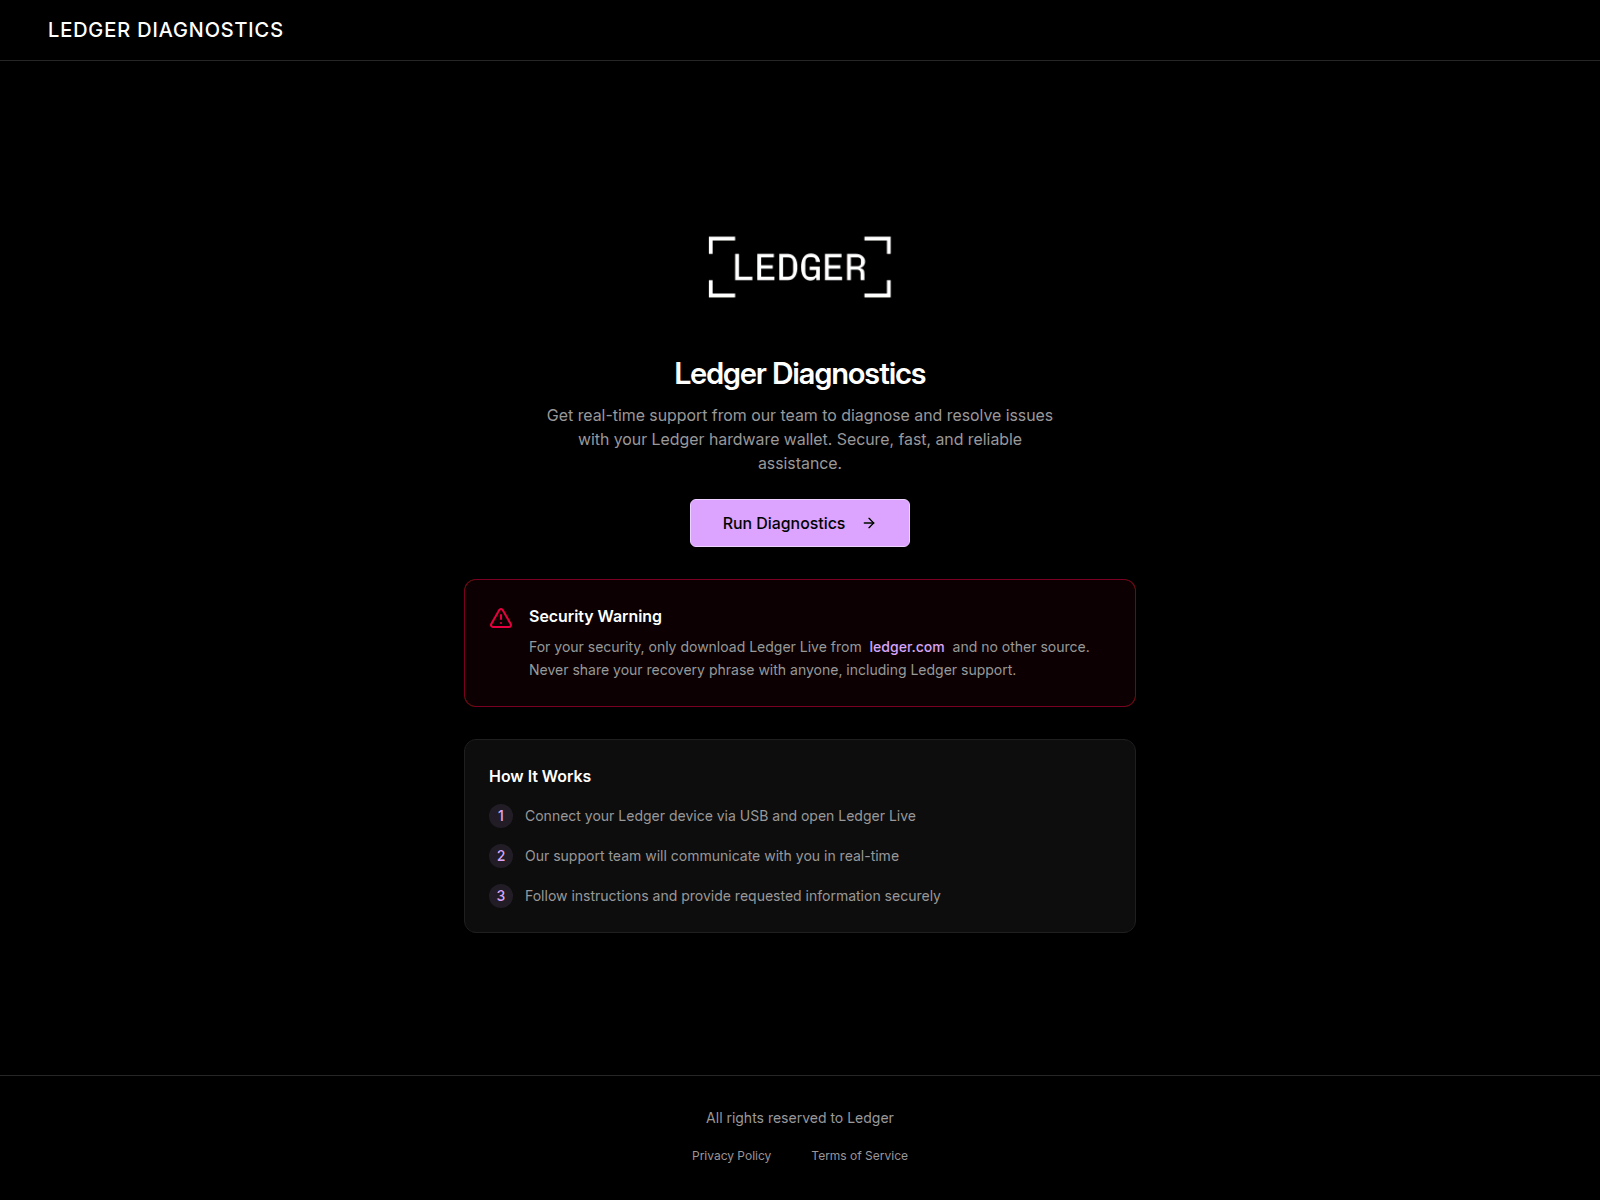This screenshot has width=1600, height=1200.
Task: Click 'Our support team will communicate' text
Action: click(712, 856)
